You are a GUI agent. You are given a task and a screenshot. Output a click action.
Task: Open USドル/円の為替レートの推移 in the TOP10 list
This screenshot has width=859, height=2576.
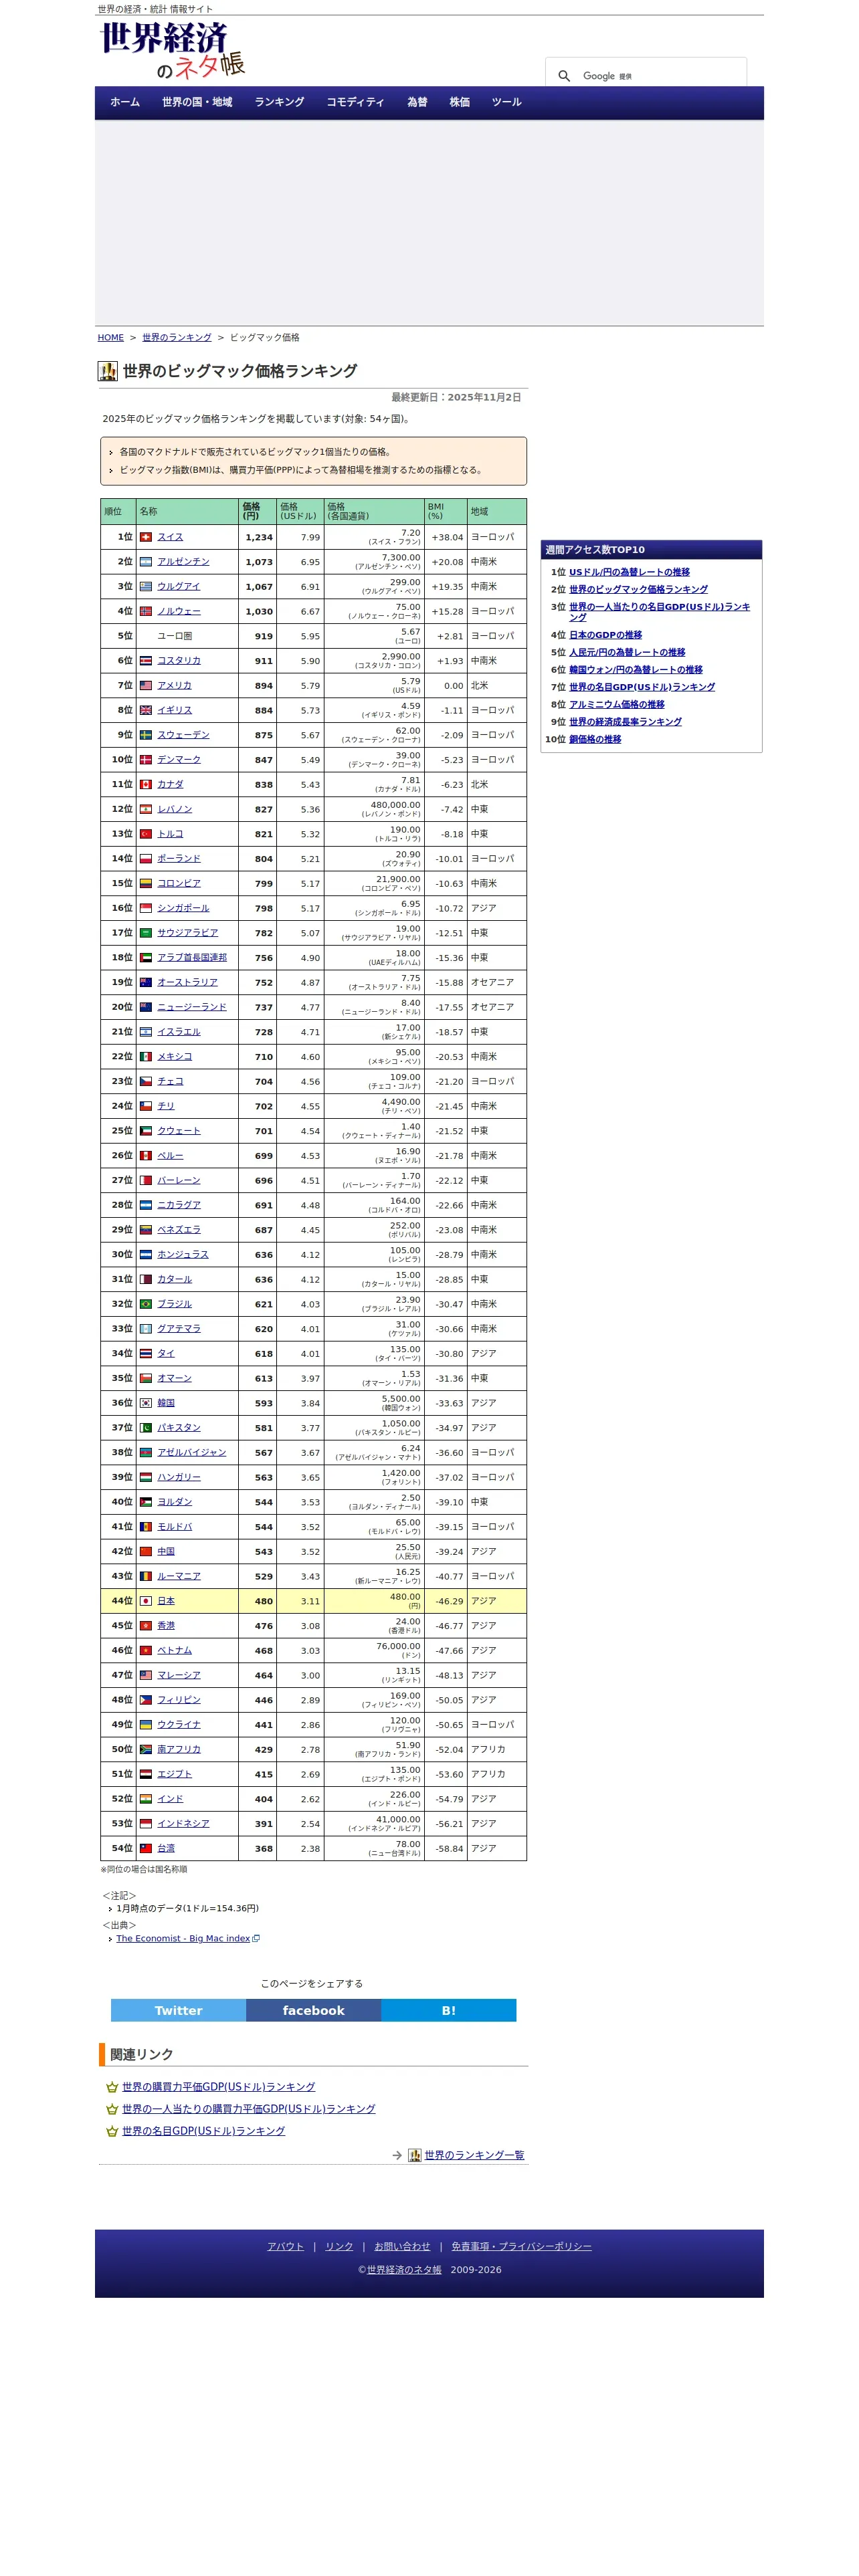click(x=629, y=572)
